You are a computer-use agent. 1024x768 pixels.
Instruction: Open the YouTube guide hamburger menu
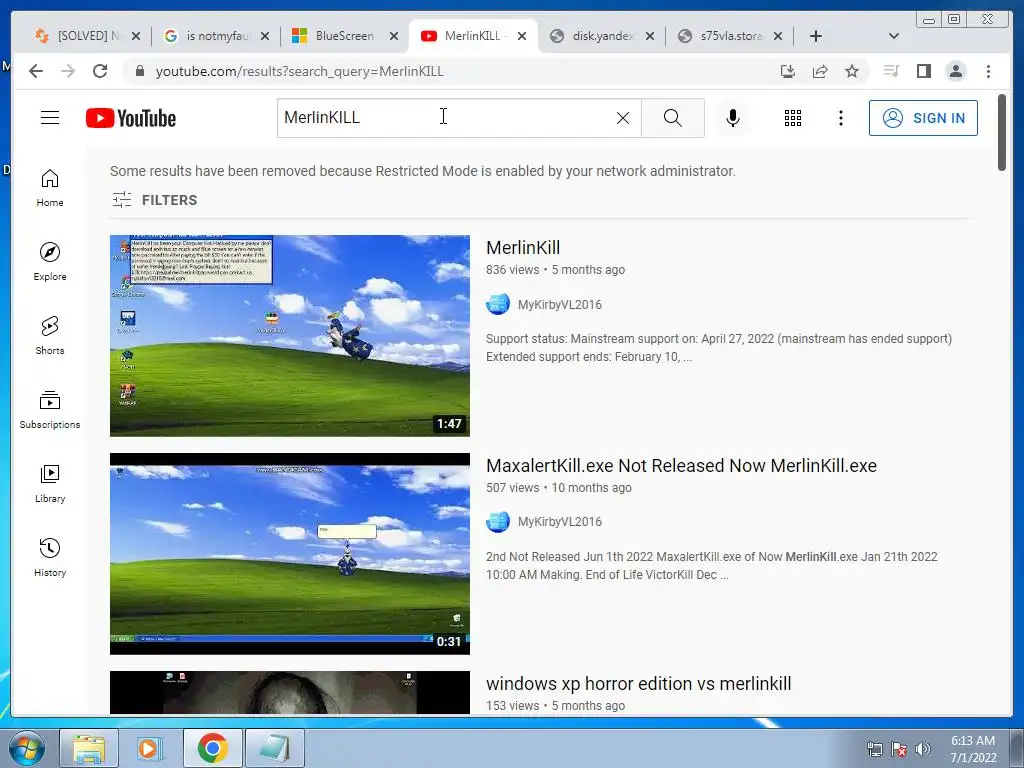click(x=50, y=118)
